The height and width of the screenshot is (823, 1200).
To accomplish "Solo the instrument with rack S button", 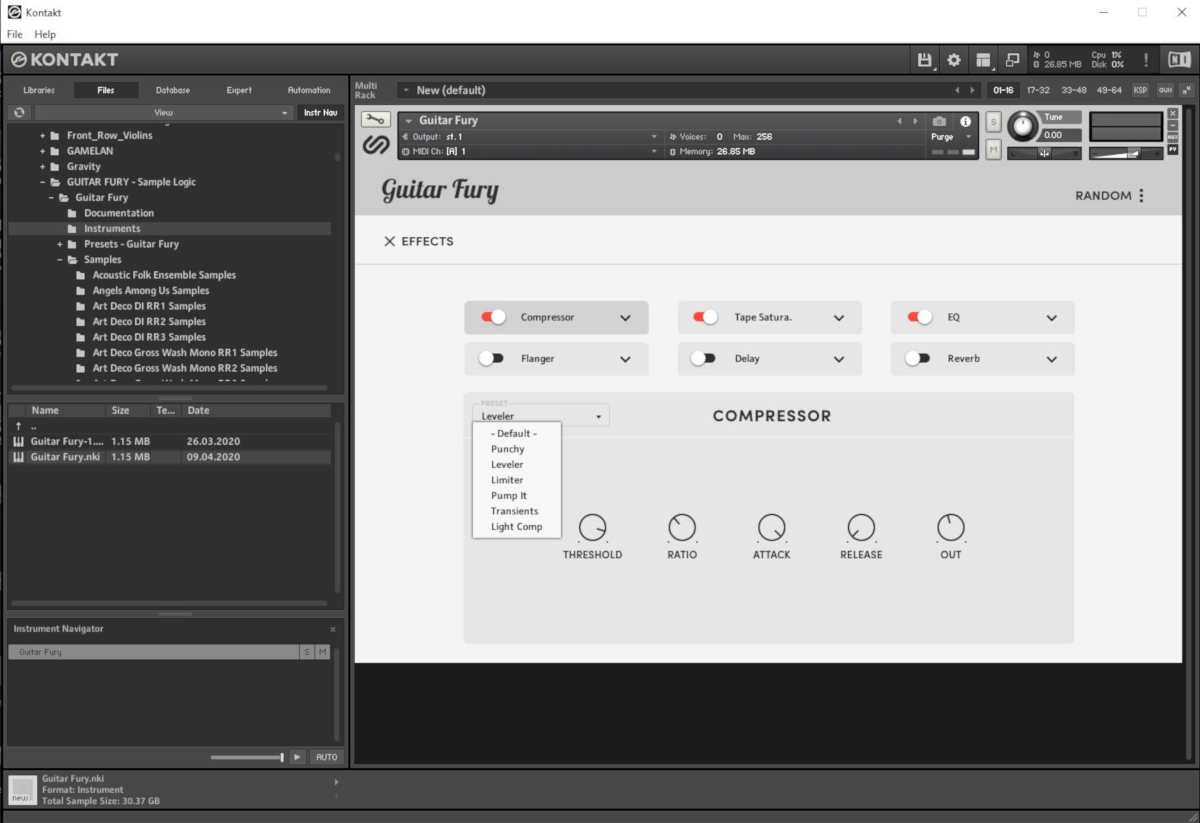I will pyautogui.click(x=993, y=122).
